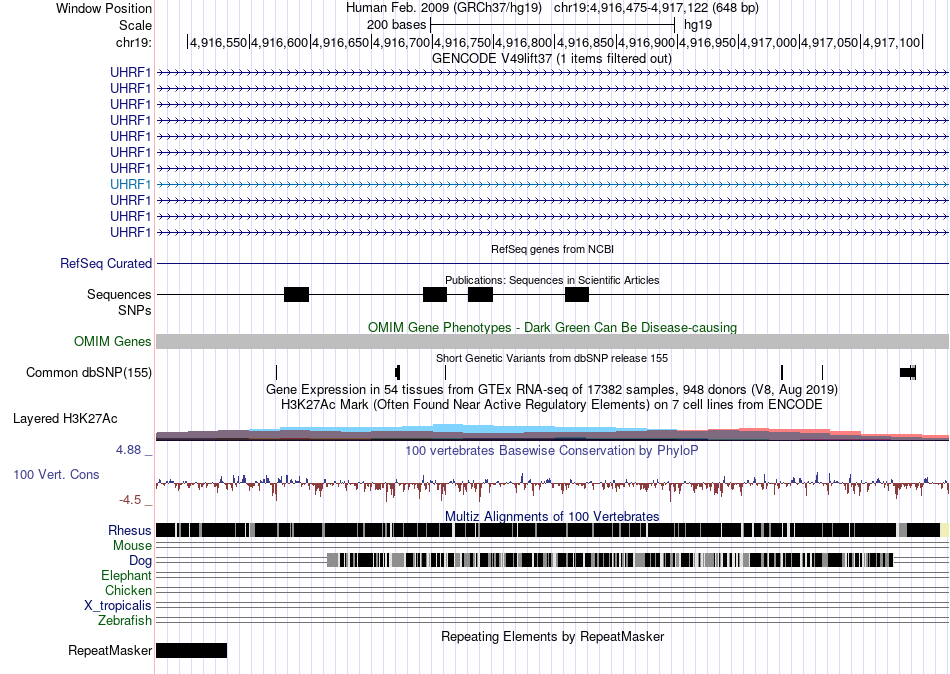Click the GTEx Gene Expression title line
This screenshot has height=674, width=950.
(552, 389)
